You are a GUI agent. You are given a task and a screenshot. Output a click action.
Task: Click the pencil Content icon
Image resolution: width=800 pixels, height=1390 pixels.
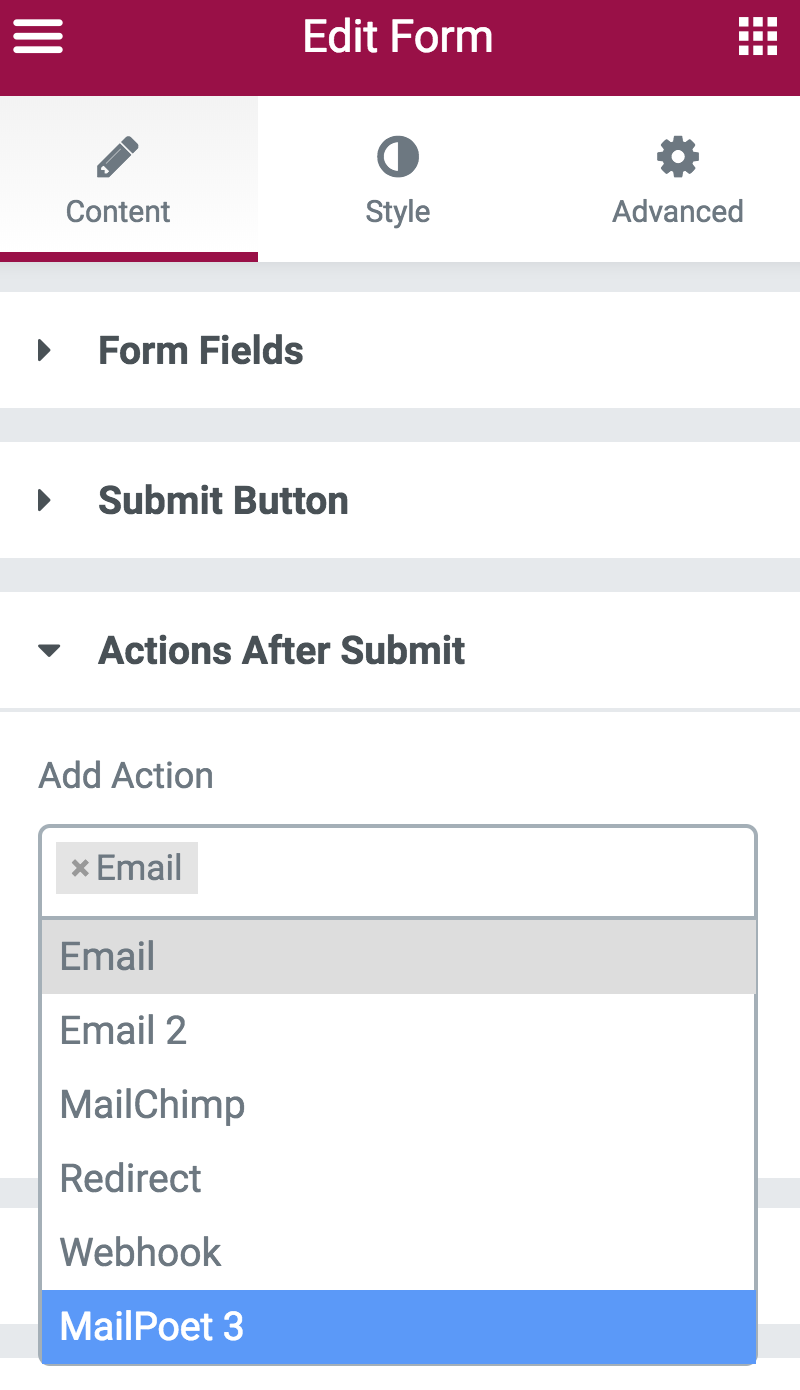click(x=118, y=158)
